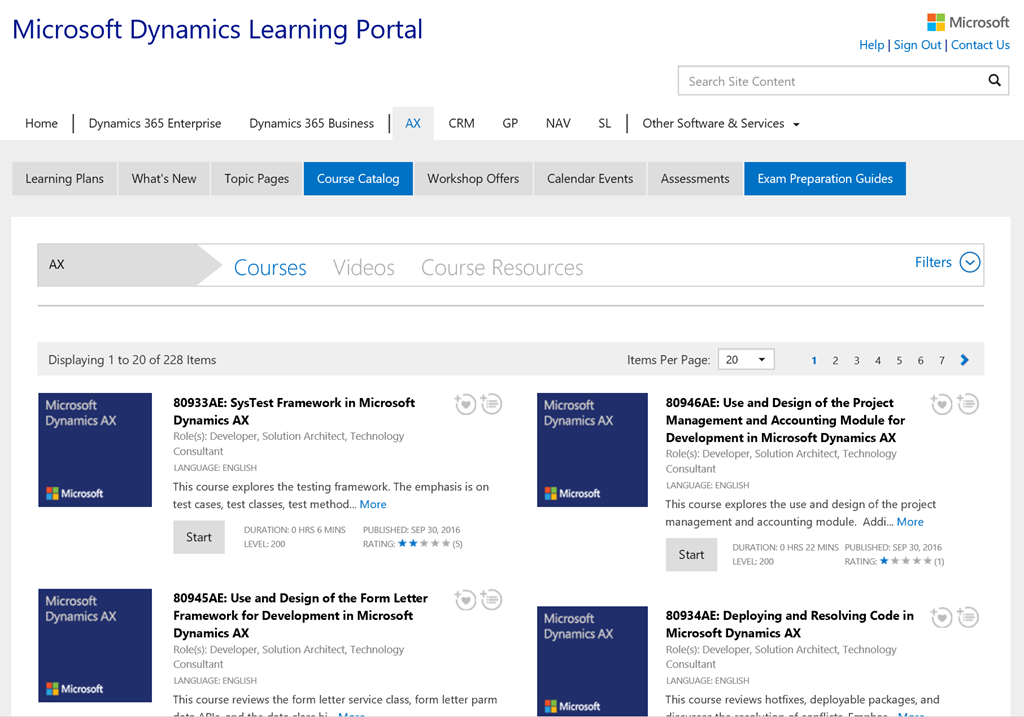Start the 80933AE SysTest Framework course
This screenshot has width=1024, height=717.
tap(199, 537)
